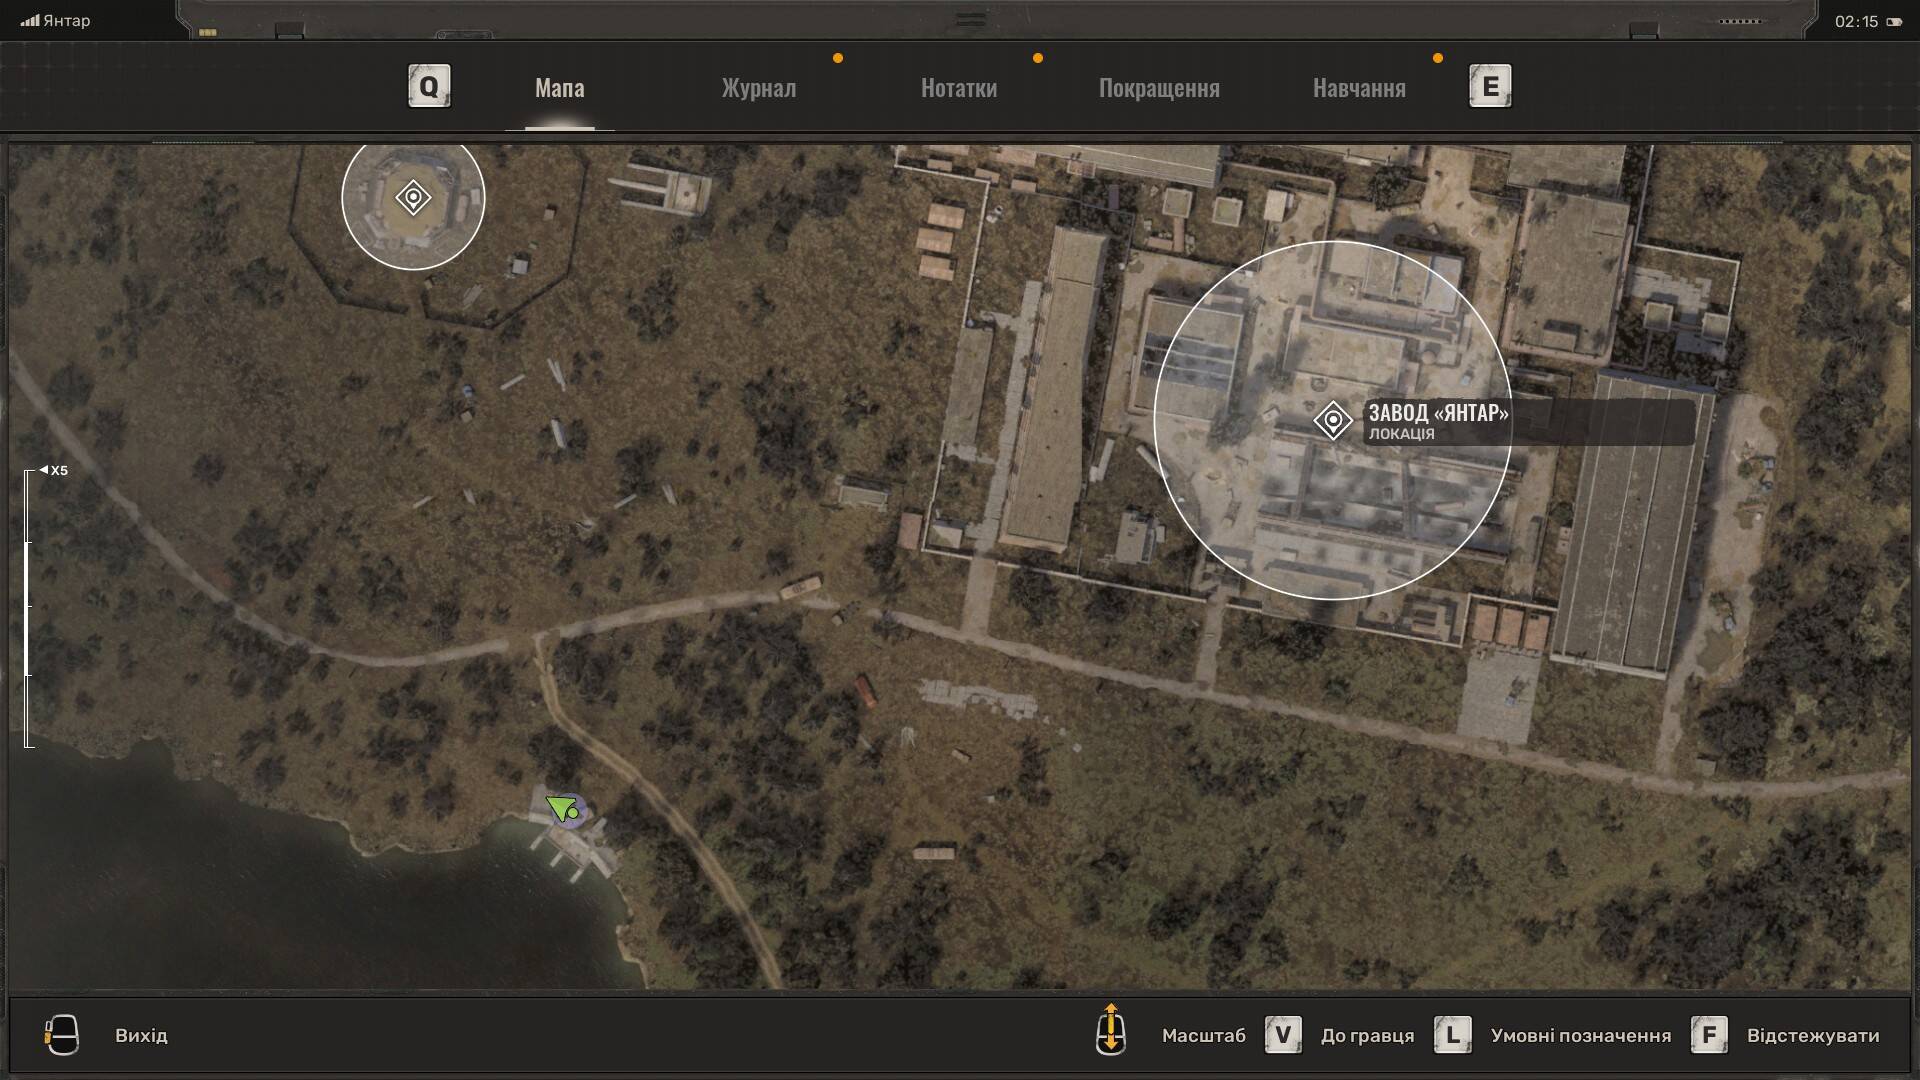Screen dimensions: 1920x1080
Task: Click the Q key previous-tab icon
Action: 429,86
